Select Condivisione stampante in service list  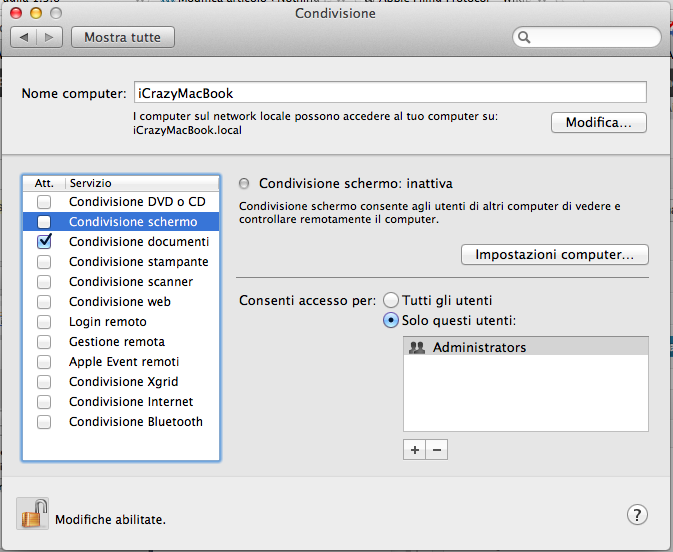(x=138, y=262)
